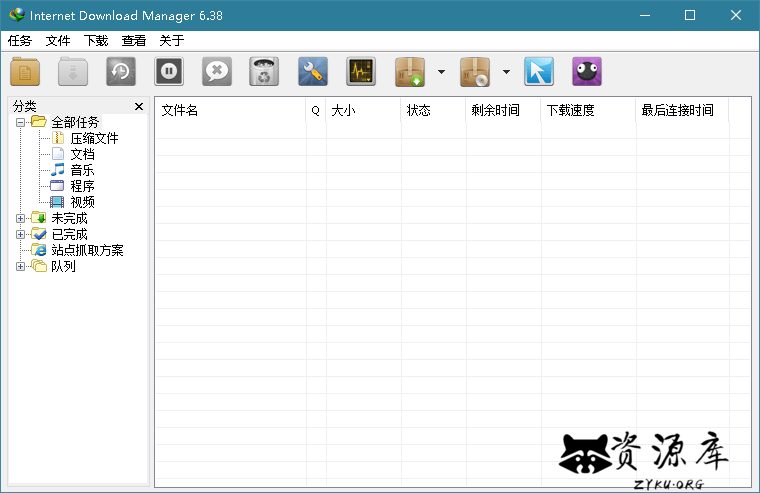The height and width of the screenshot is (493, 760).
Task: Click the program window category icon
Action: click(x=57, y=186)
